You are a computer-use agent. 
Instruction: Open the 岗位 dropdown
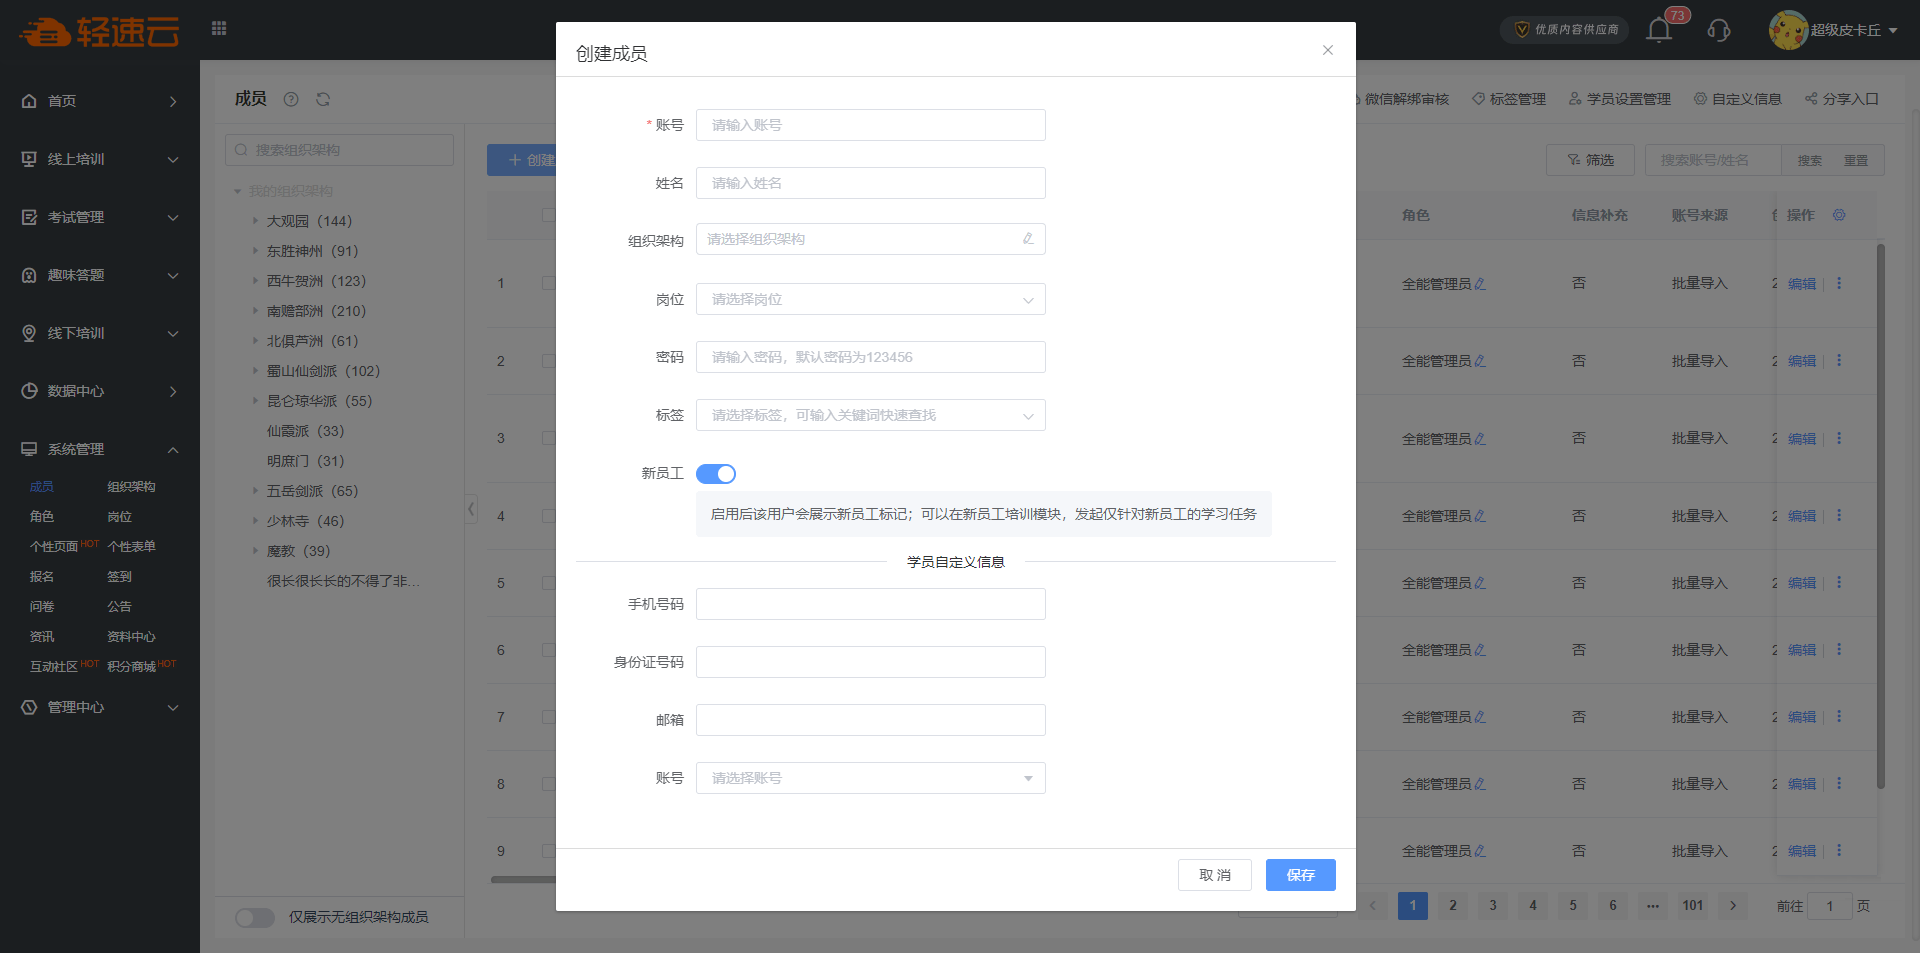click(870, 299)
